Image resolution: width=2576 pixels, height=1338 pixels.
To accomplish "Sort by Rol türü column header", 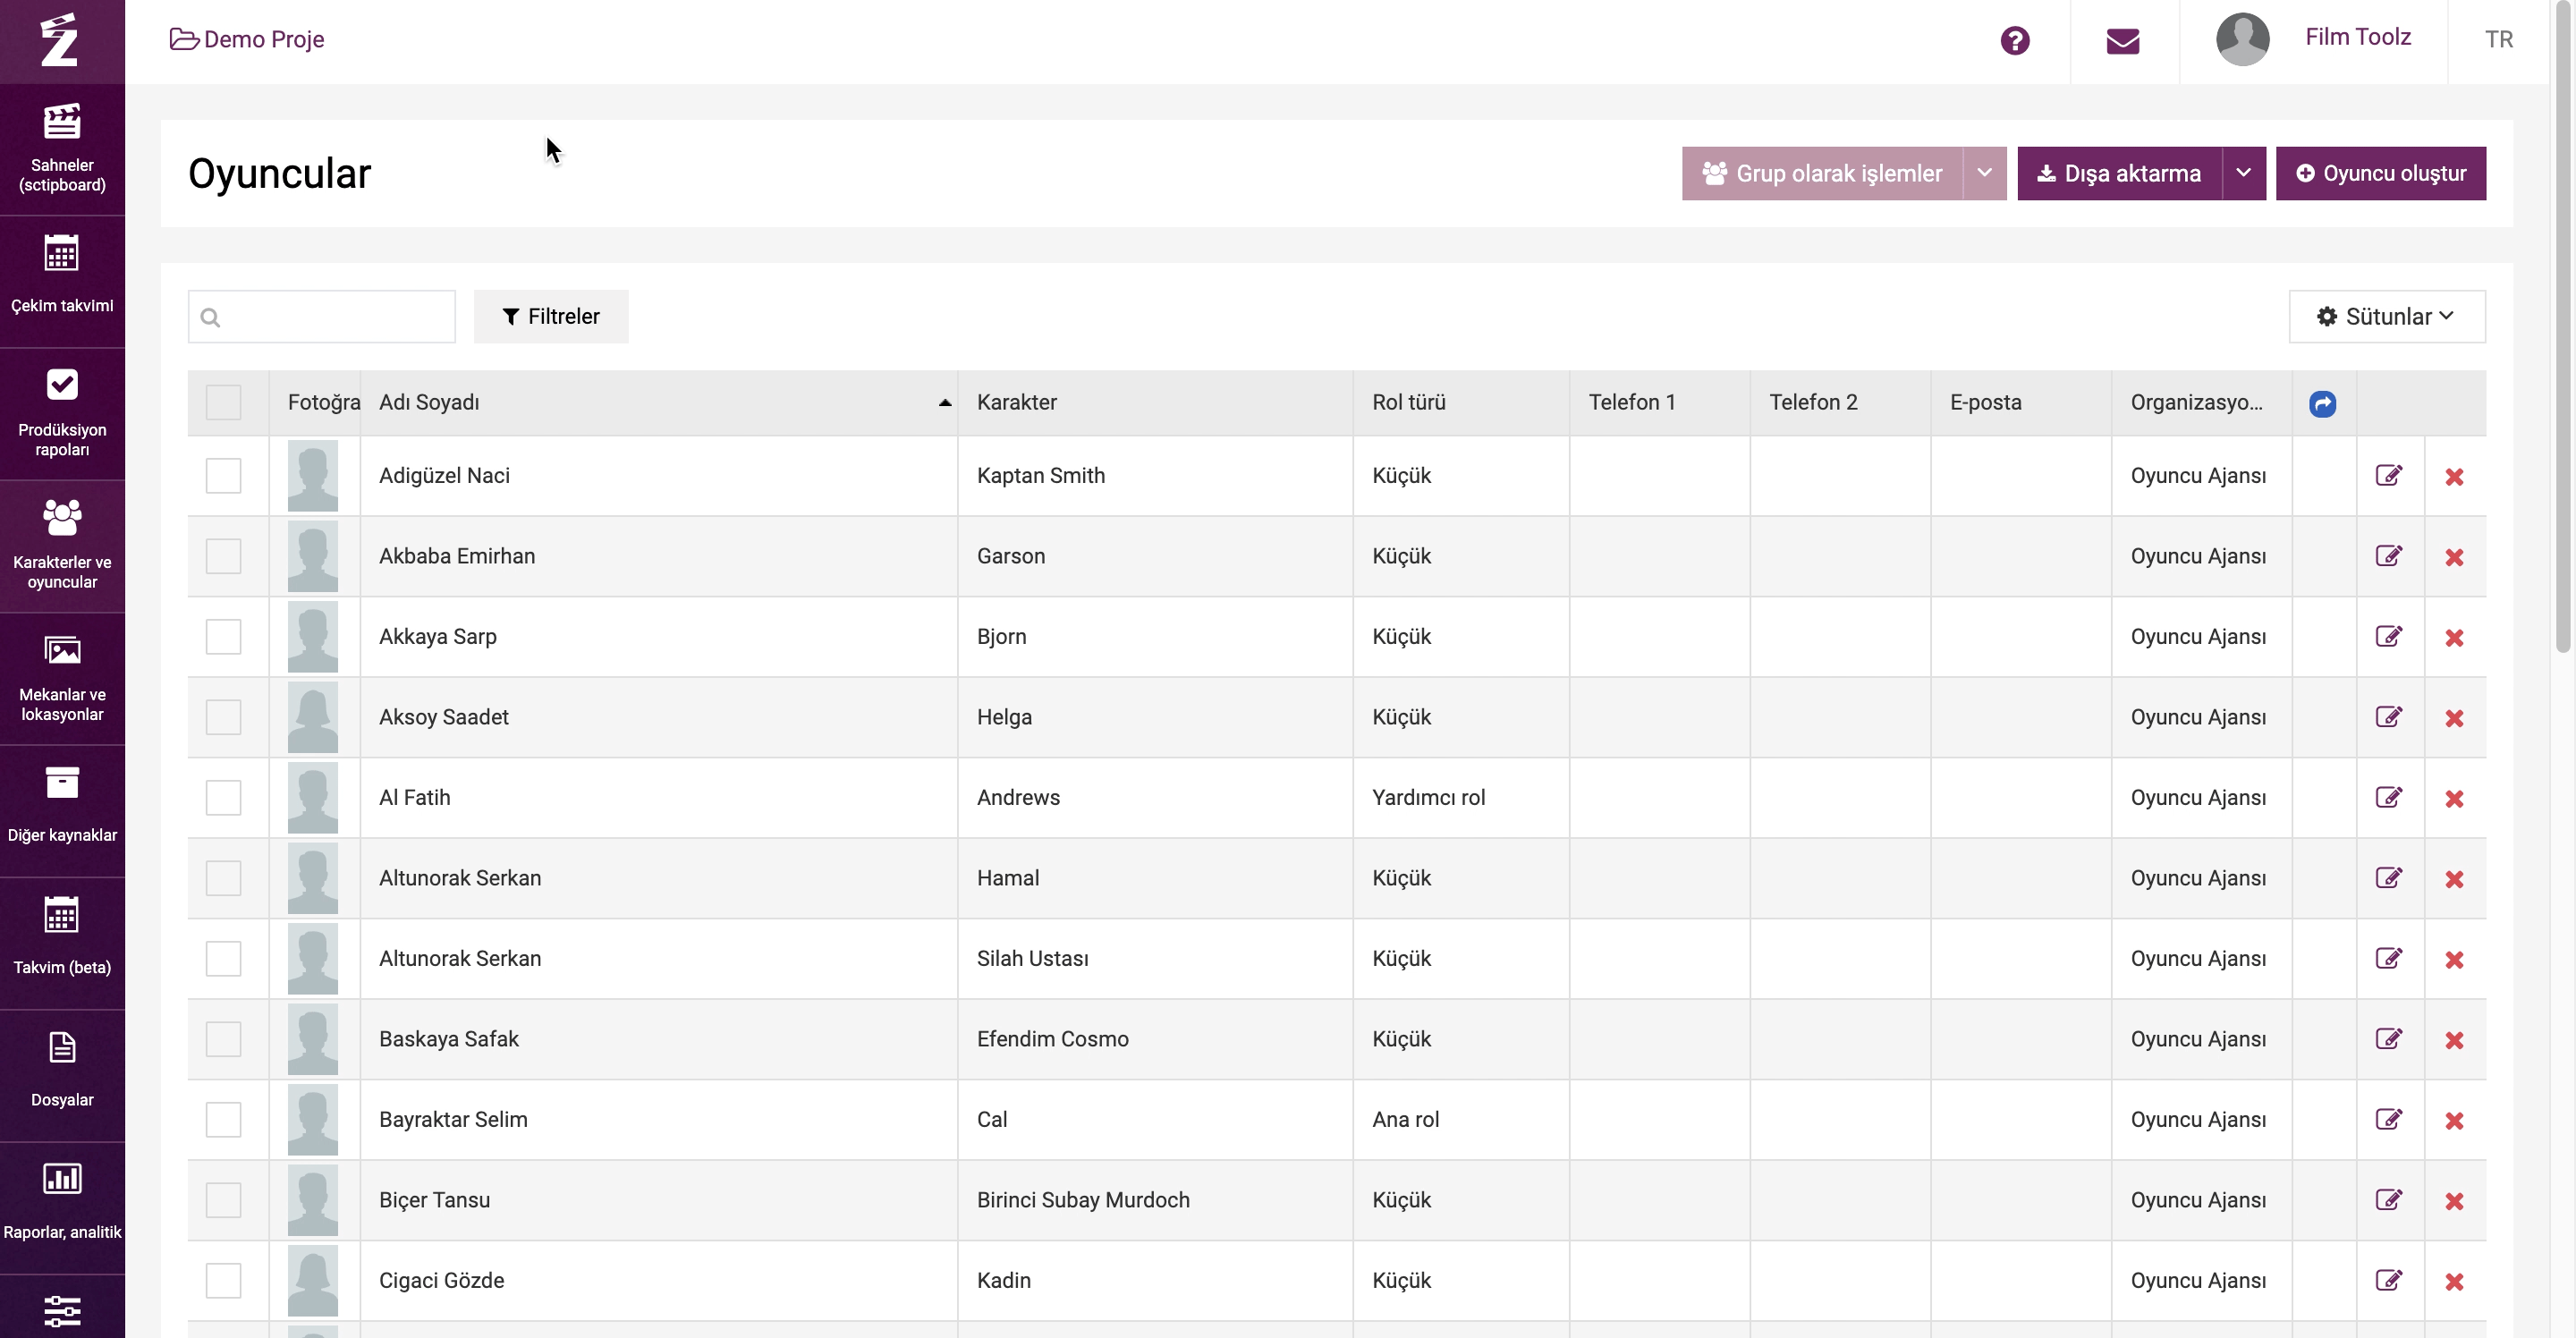I will coord(1460,402).
